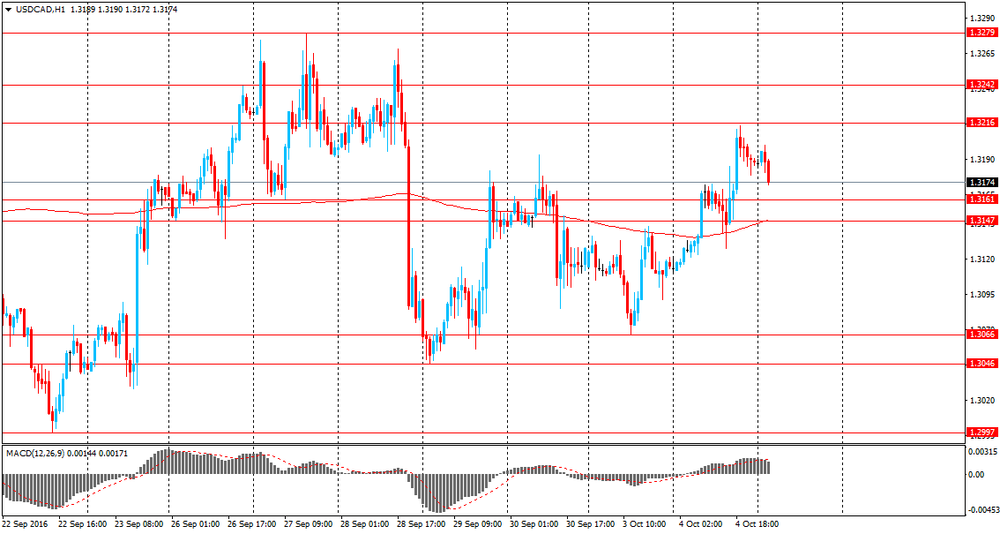
Task: Select the 1.2997 support level label
Action: [982, 433]
